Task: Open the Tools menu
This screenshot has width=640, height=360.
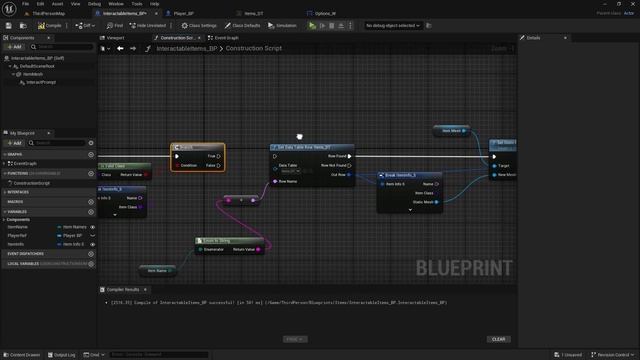Action: 137,4
